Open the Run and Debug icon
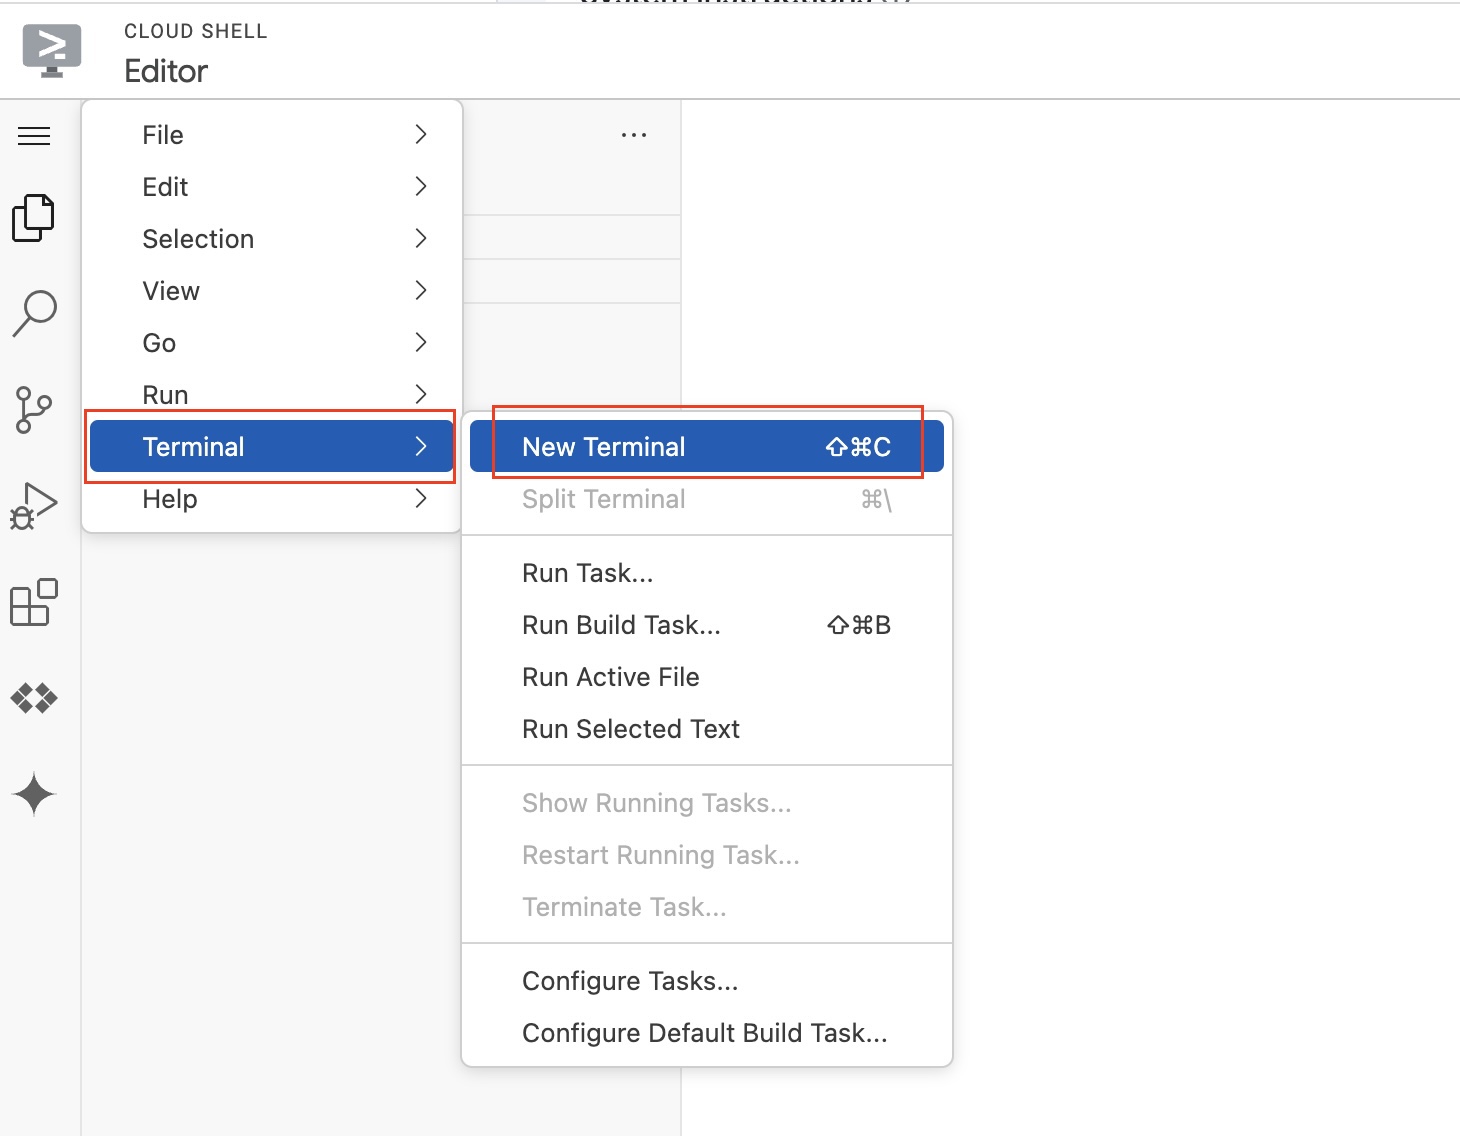The width and height of the screenshot is (1460, 1136). [x=34, y=505]
